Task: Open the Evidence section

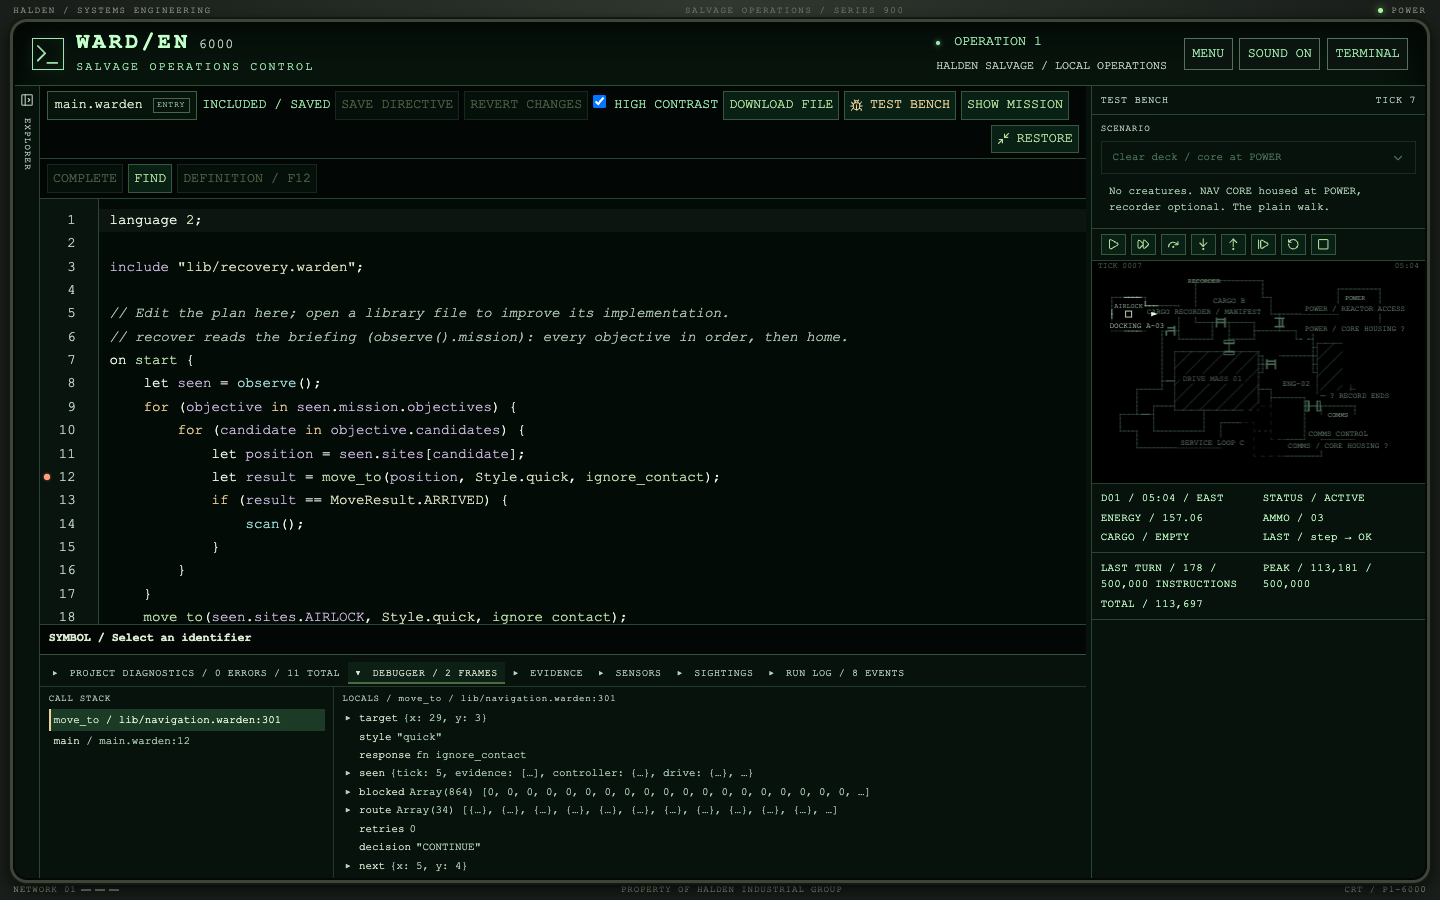Action: tap(548, 673)
